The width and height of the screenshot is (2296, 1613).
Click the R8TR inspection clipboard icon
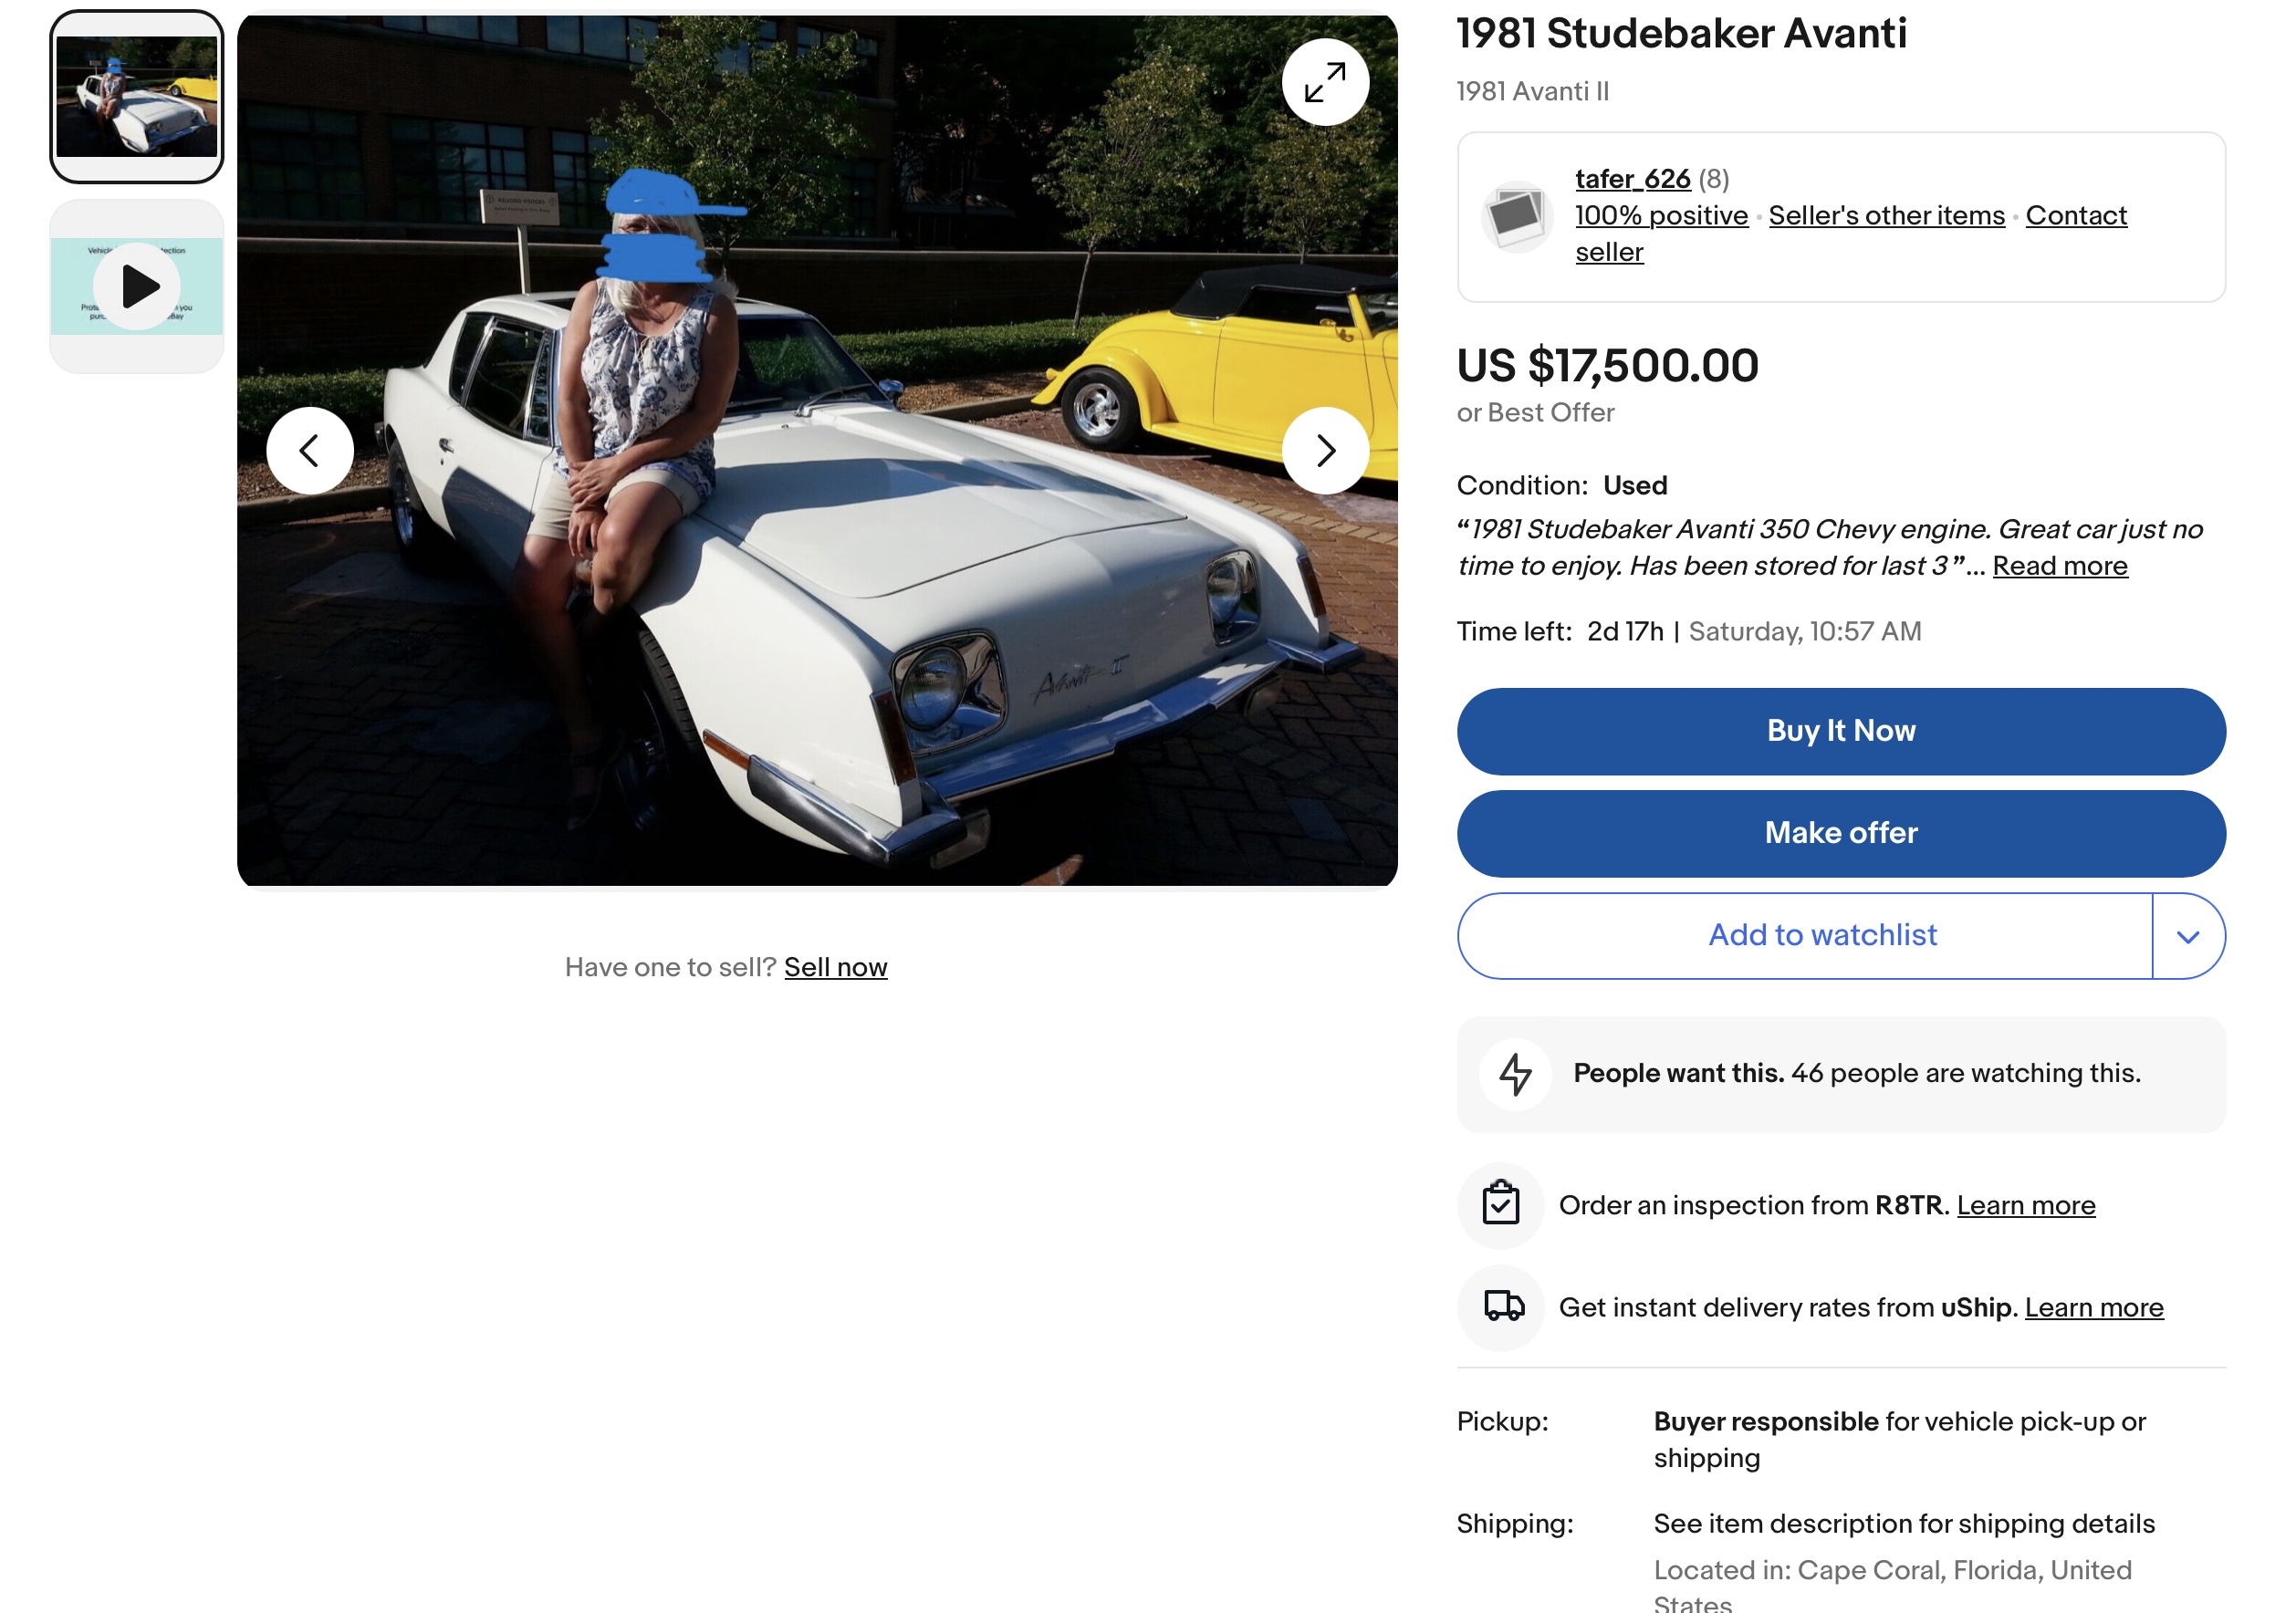[x=1501, y=1205]
